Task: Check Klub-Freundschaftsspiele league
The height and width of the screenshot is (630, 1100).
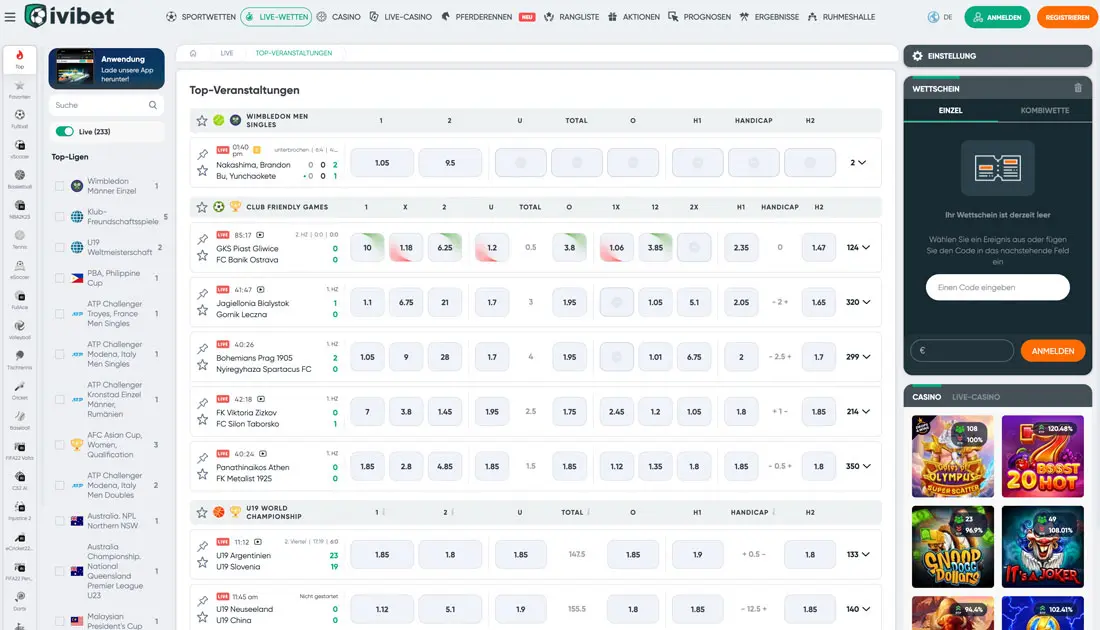Action: 60,217
